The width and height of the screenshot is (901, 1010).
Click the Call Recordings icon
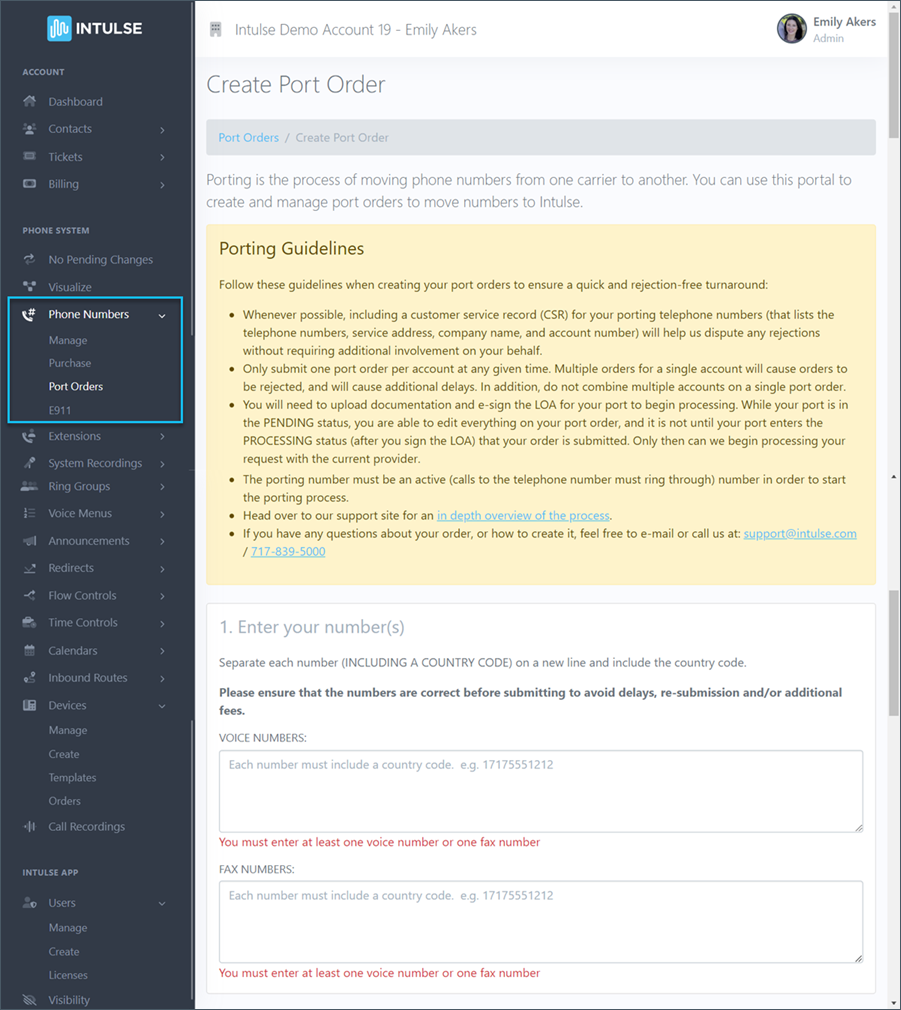[x=29, y=827]
